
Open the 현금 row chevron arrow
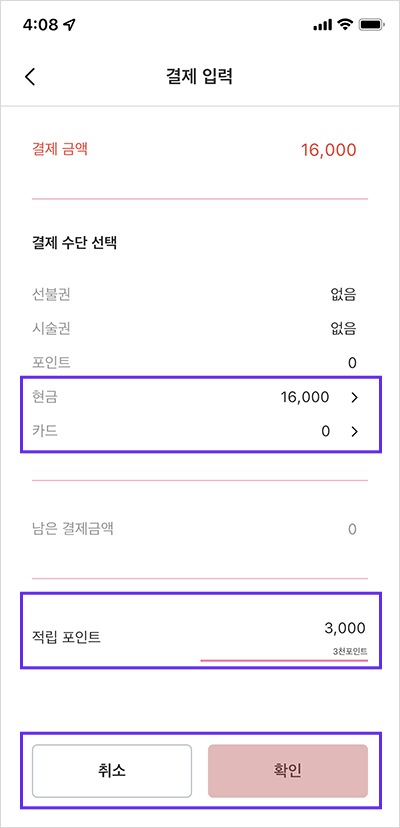coord(355,398)
